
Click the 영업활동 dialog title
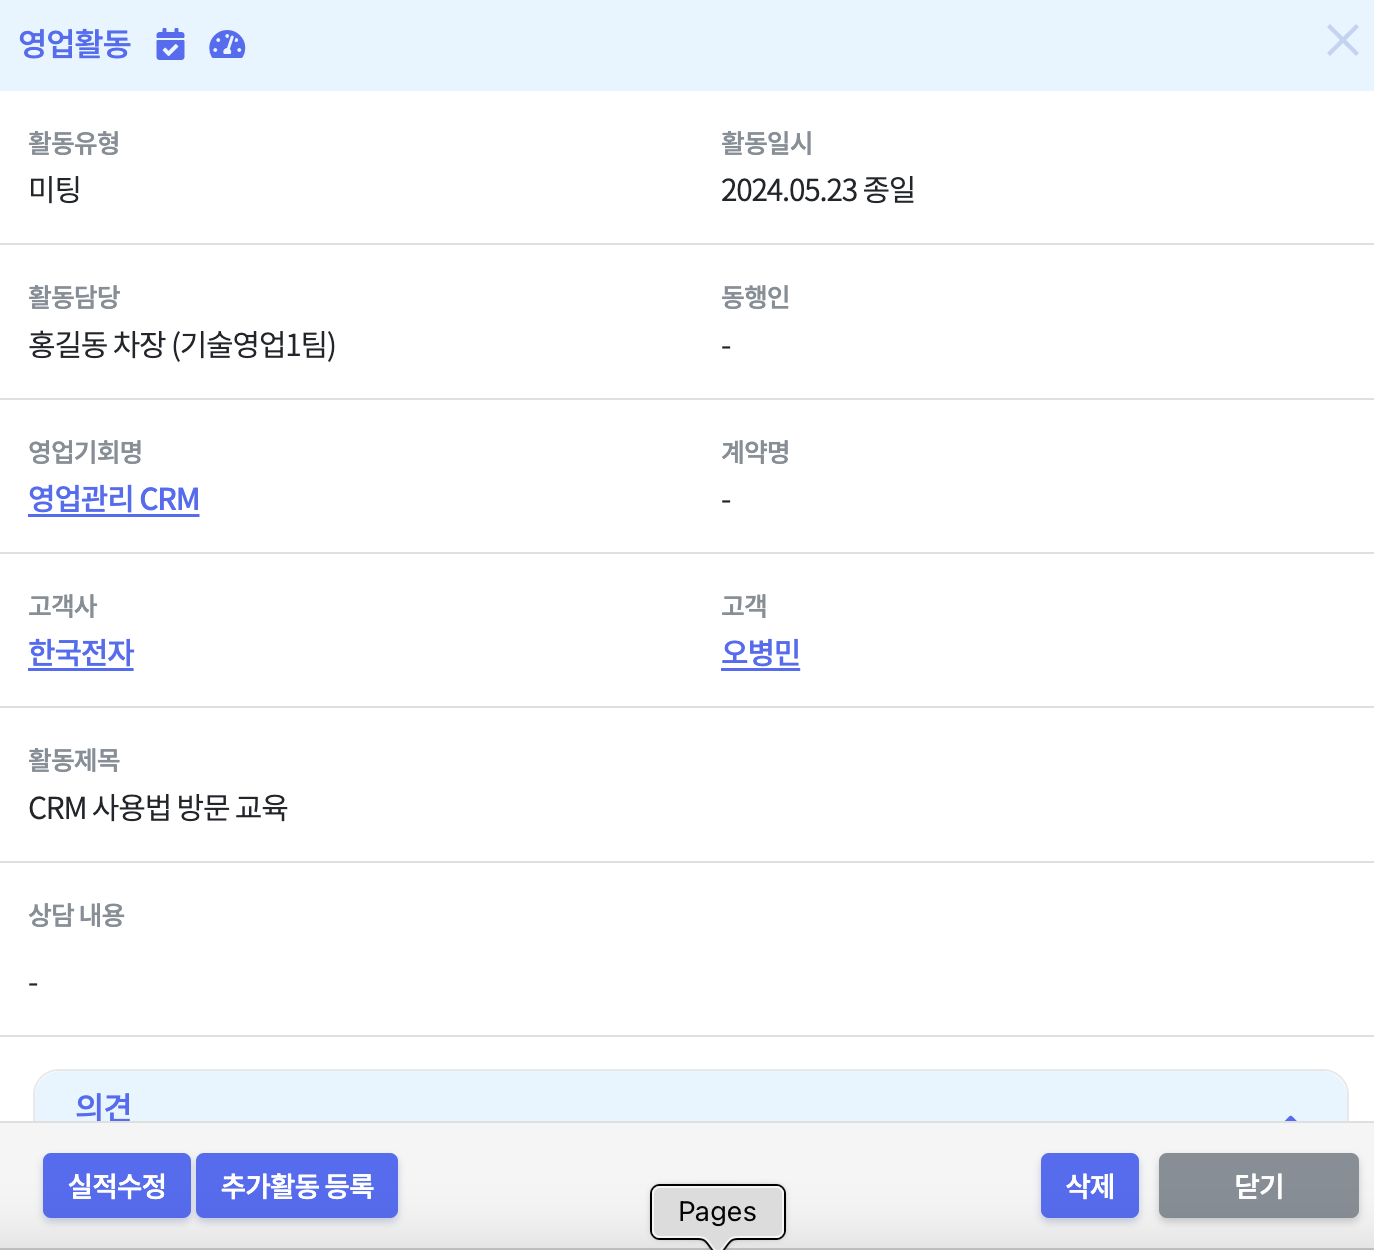[75, 44]
